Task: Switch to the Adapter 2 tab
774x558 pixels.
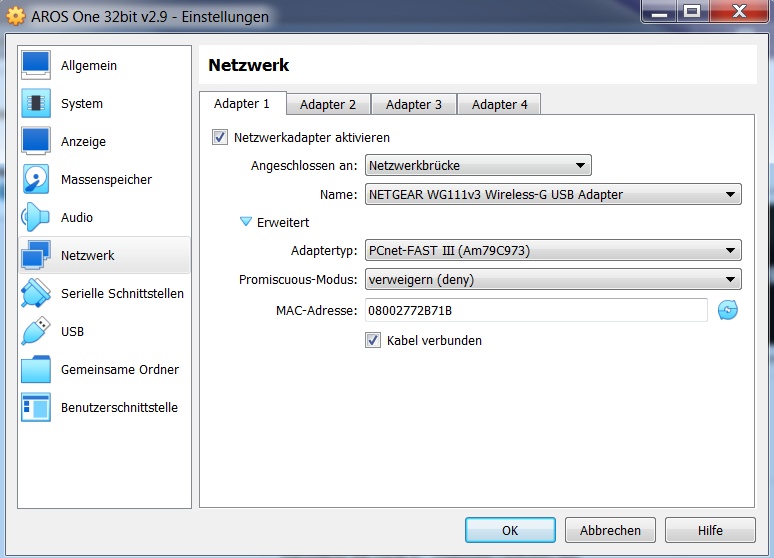Action: tap(328, 105)
